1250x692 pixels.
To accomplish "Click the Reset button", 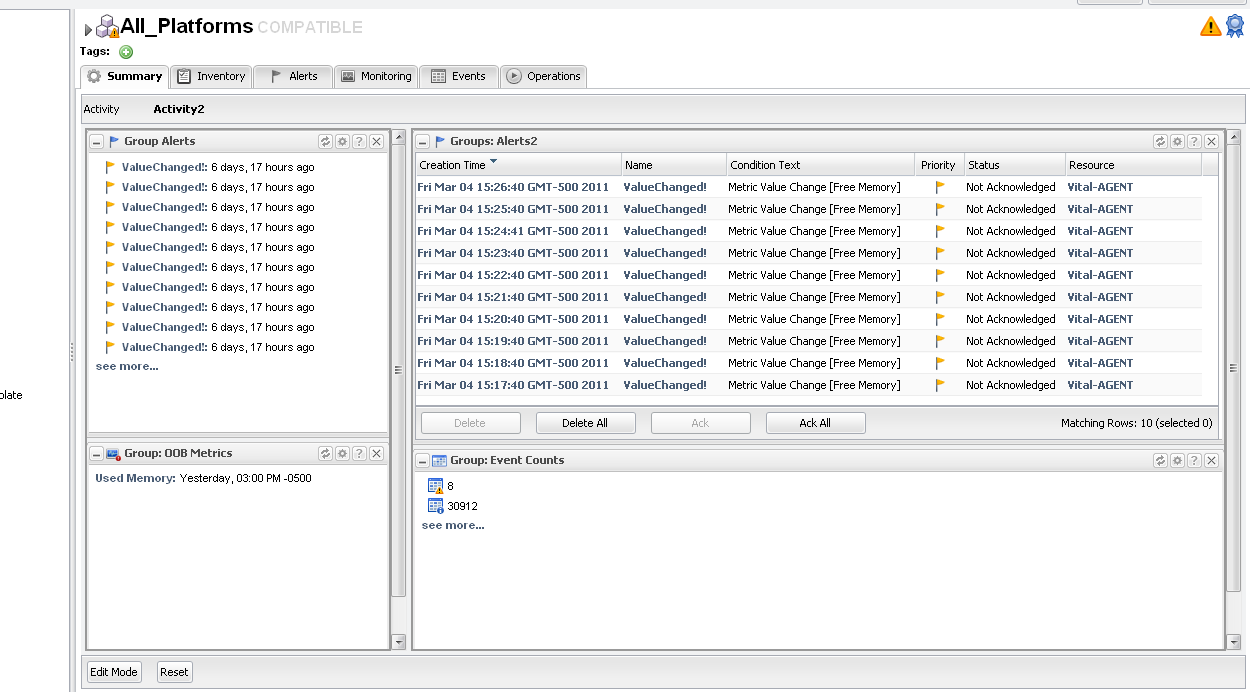I will pyautogui.click(x=174, y=672).
